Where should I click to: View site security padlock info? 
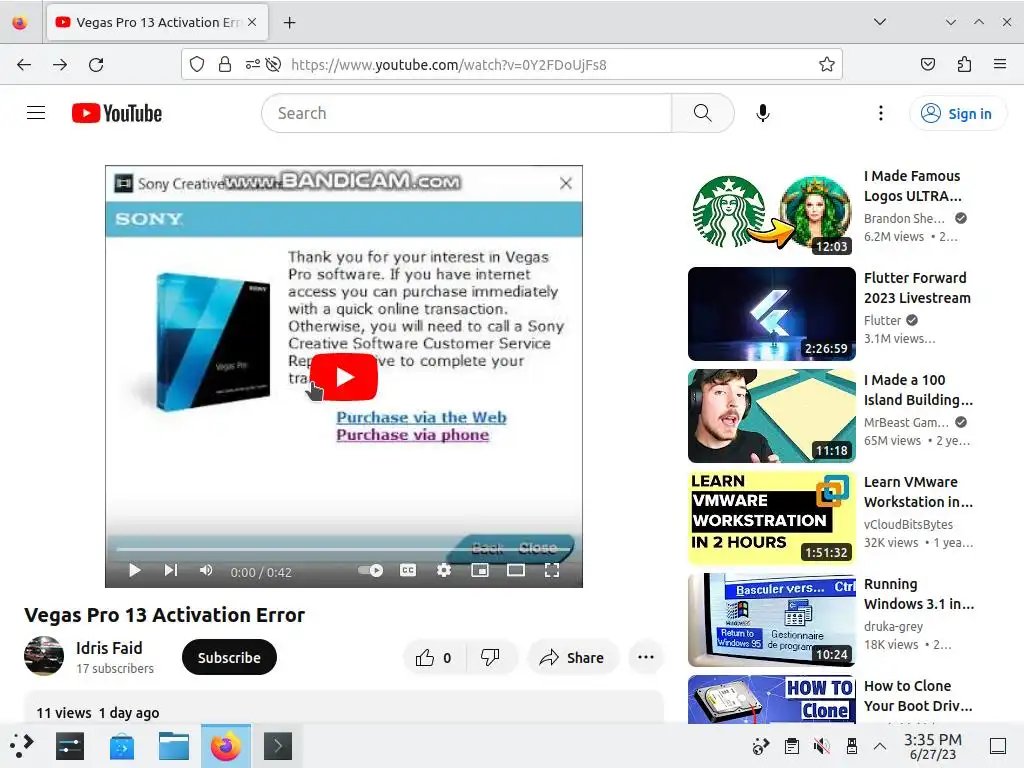pos(225,64)
